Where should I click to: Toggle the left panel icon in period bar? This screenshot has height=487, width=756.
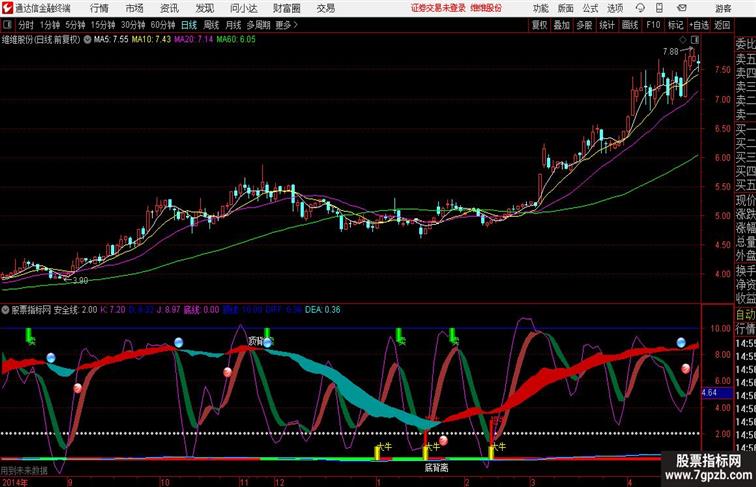[x=7, y=25]
